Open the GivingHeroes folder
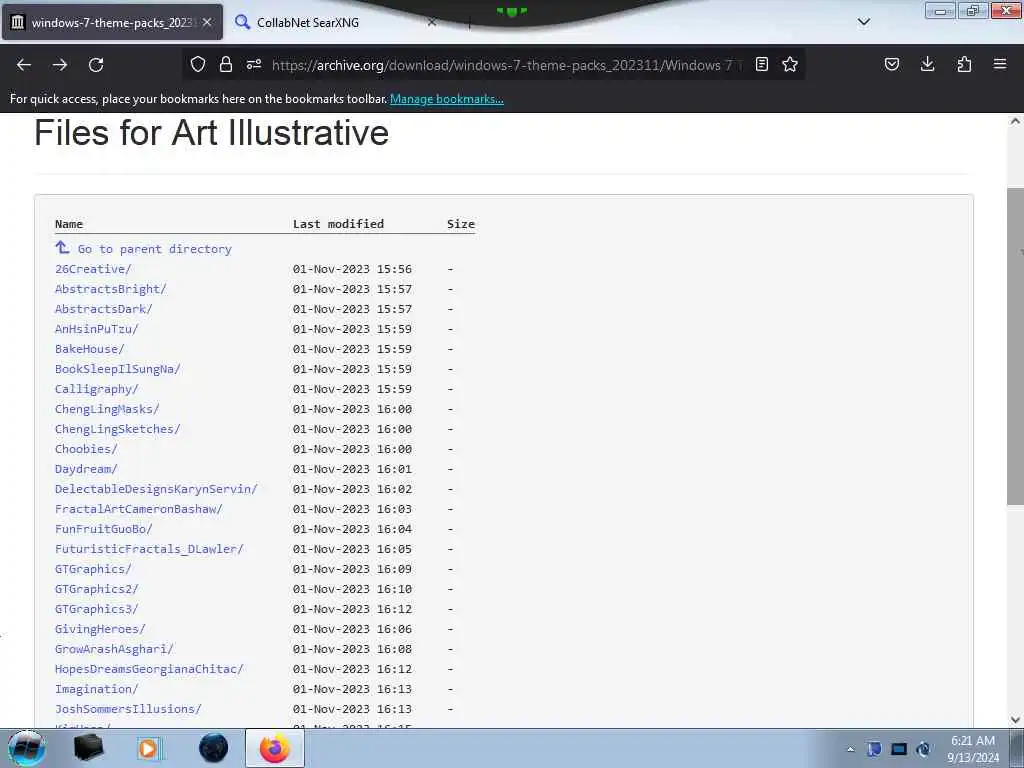The height and width of the screenshot is (768, 1024). (100, 629)
